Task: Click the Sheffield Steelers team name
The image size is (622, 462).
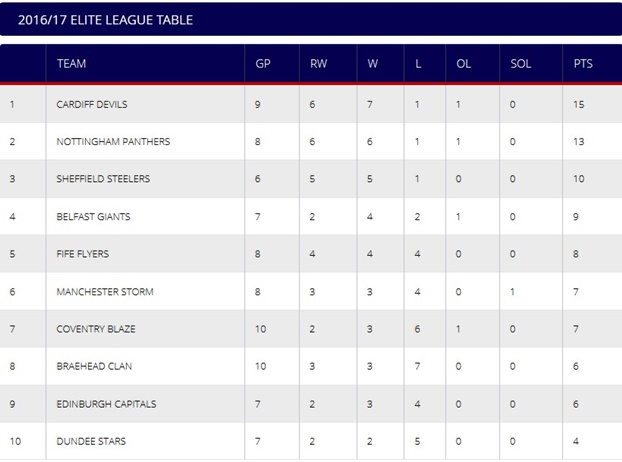Action: (103, 179)
